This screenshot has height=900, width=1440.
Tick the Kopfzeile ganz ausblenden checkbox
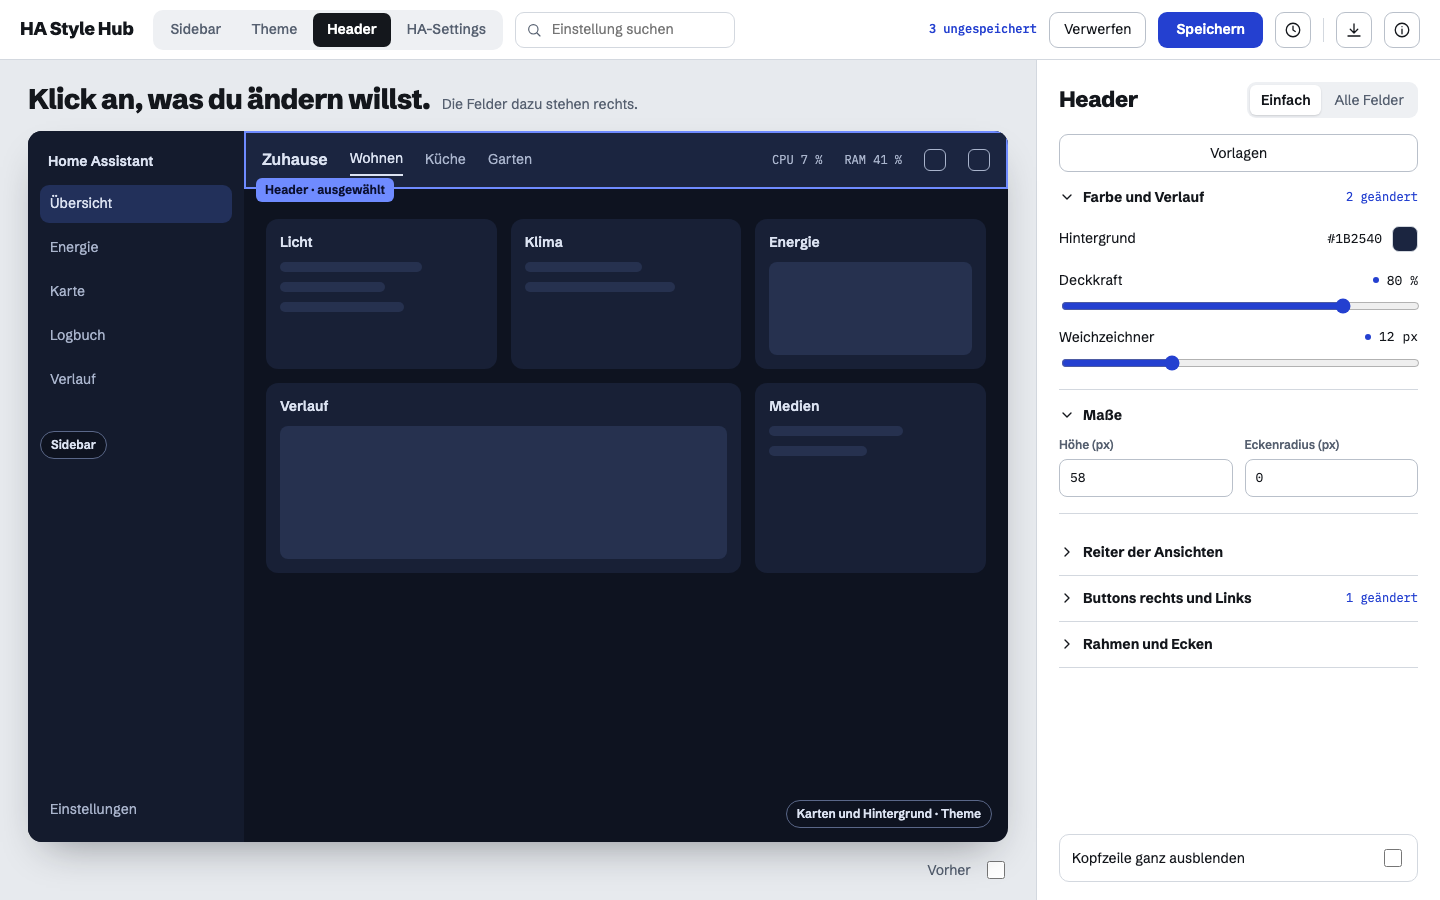coord(1393,858)
